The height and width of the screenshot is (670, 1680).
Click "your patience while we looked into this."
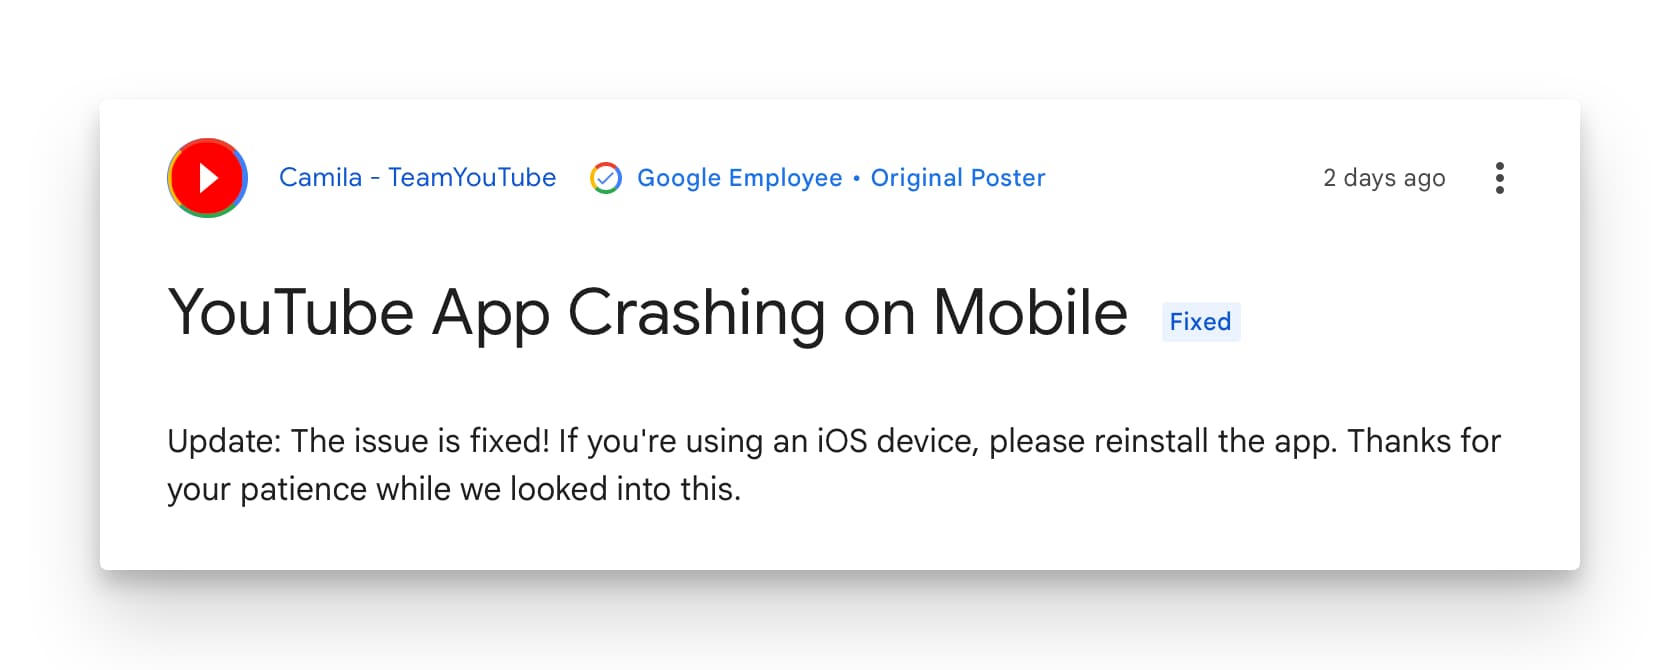point(454,489)
